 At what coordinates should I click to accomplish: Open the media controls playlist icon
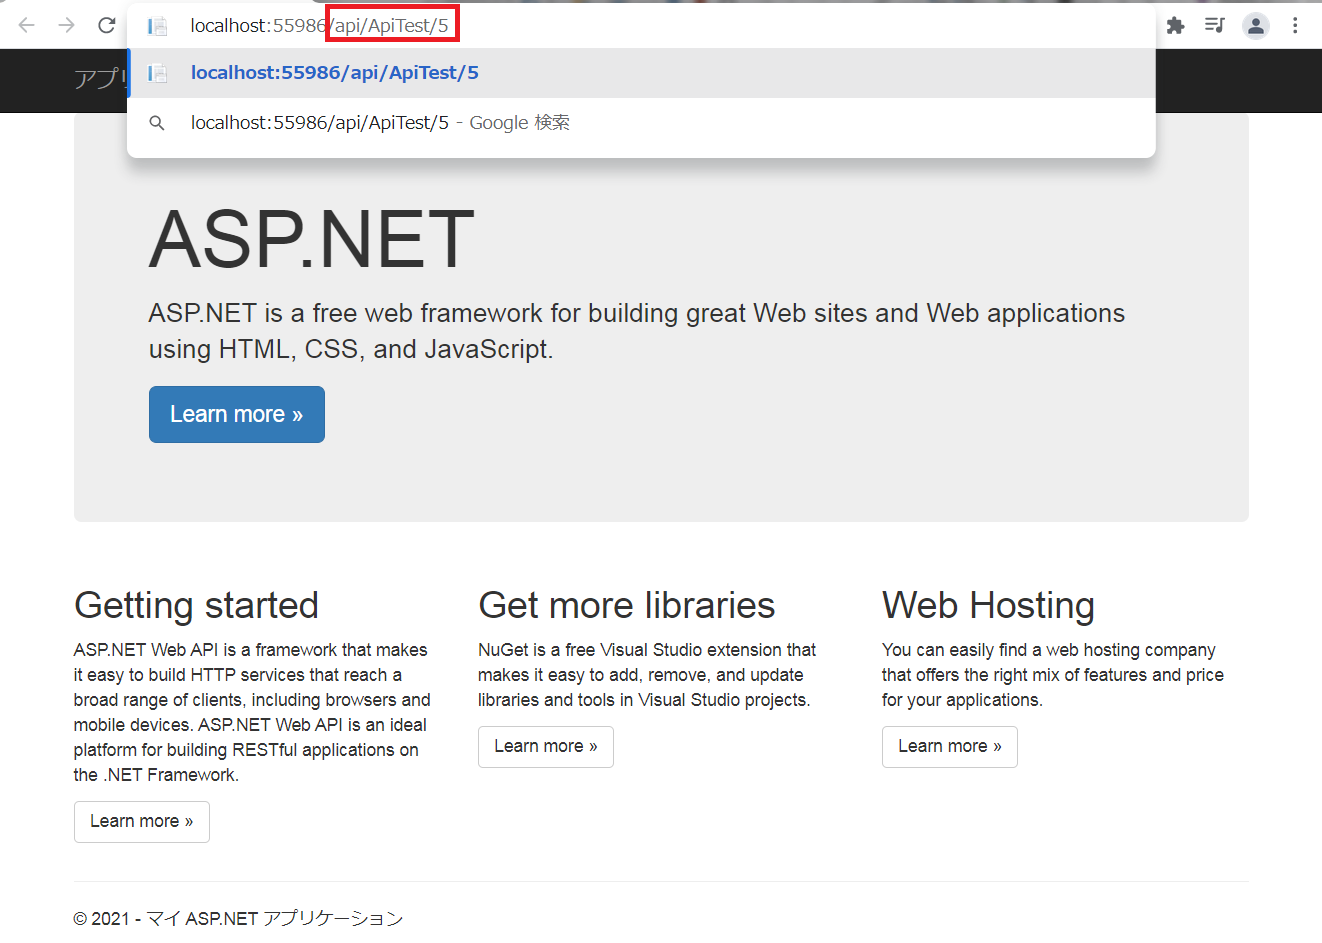click(x=1215, y=25)
